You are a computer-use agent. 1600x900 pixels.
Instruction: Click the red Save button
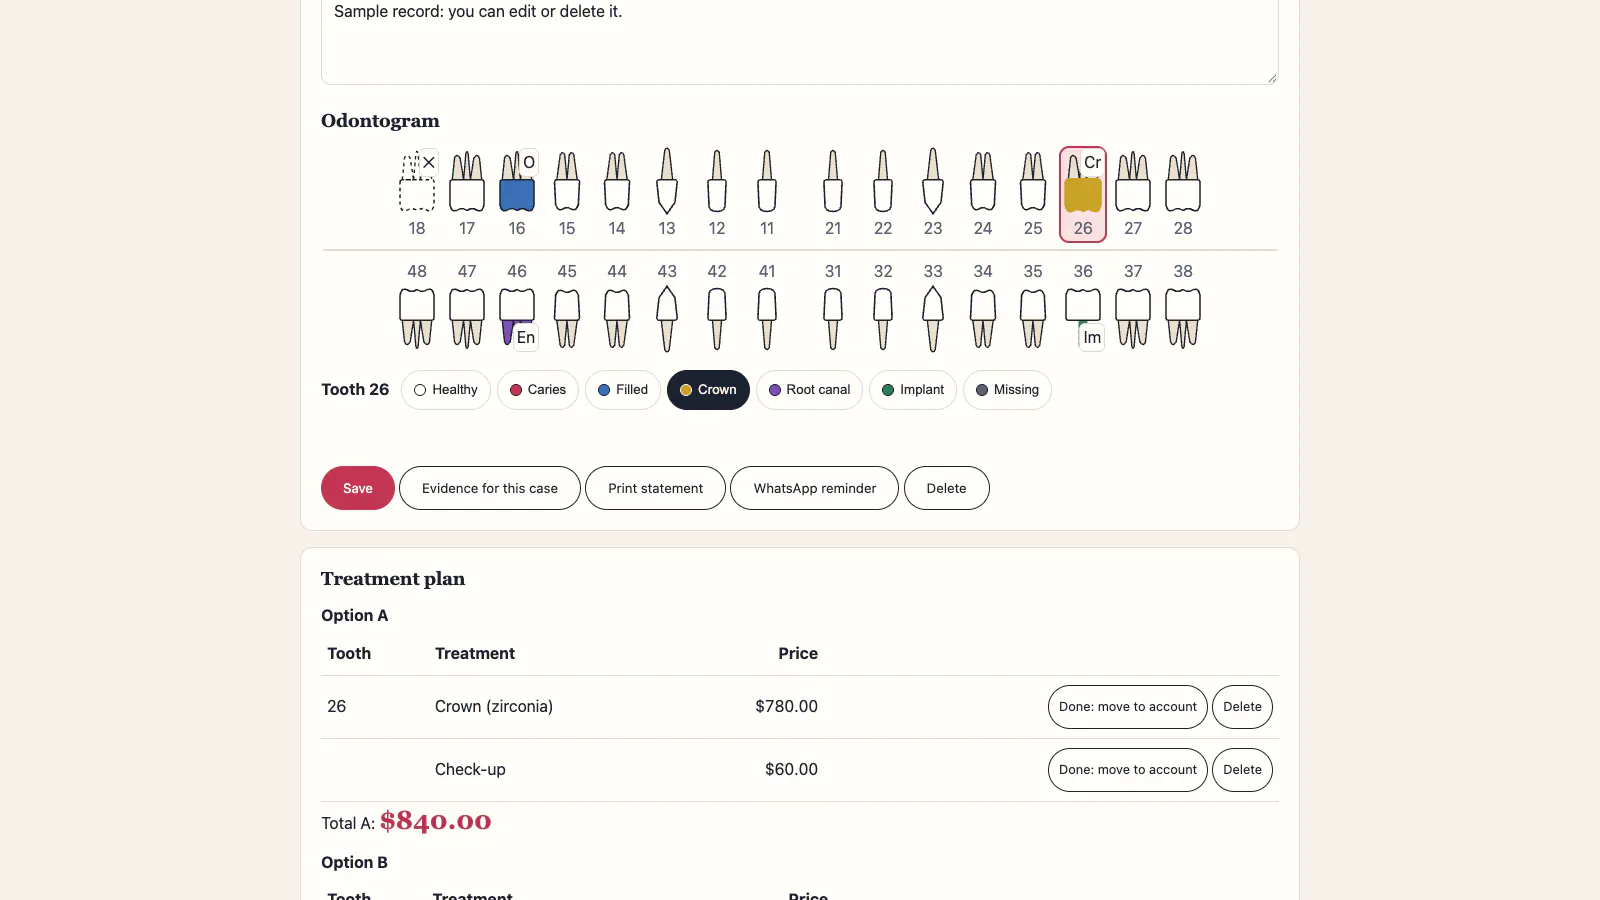pos(358,488)
